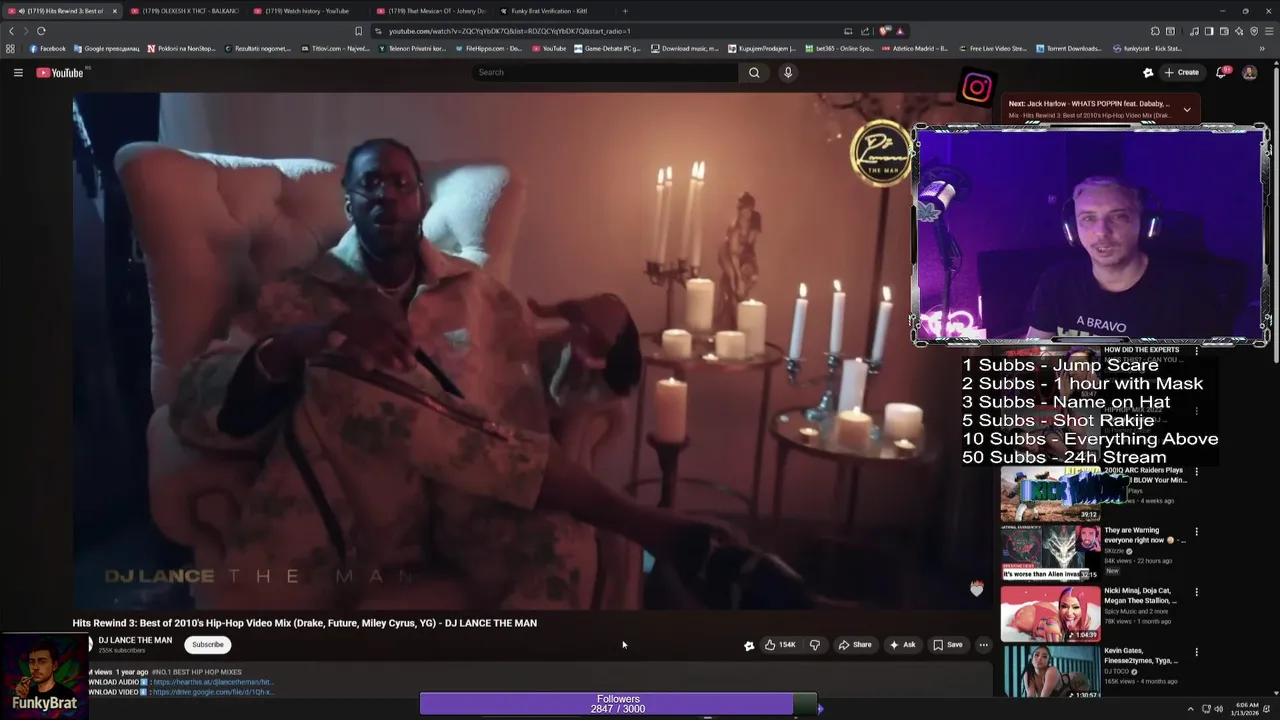The width and height of the screenshot is (1280, 720).
Task: Open the Create dropdown button
Action: tap(1181, 72)
